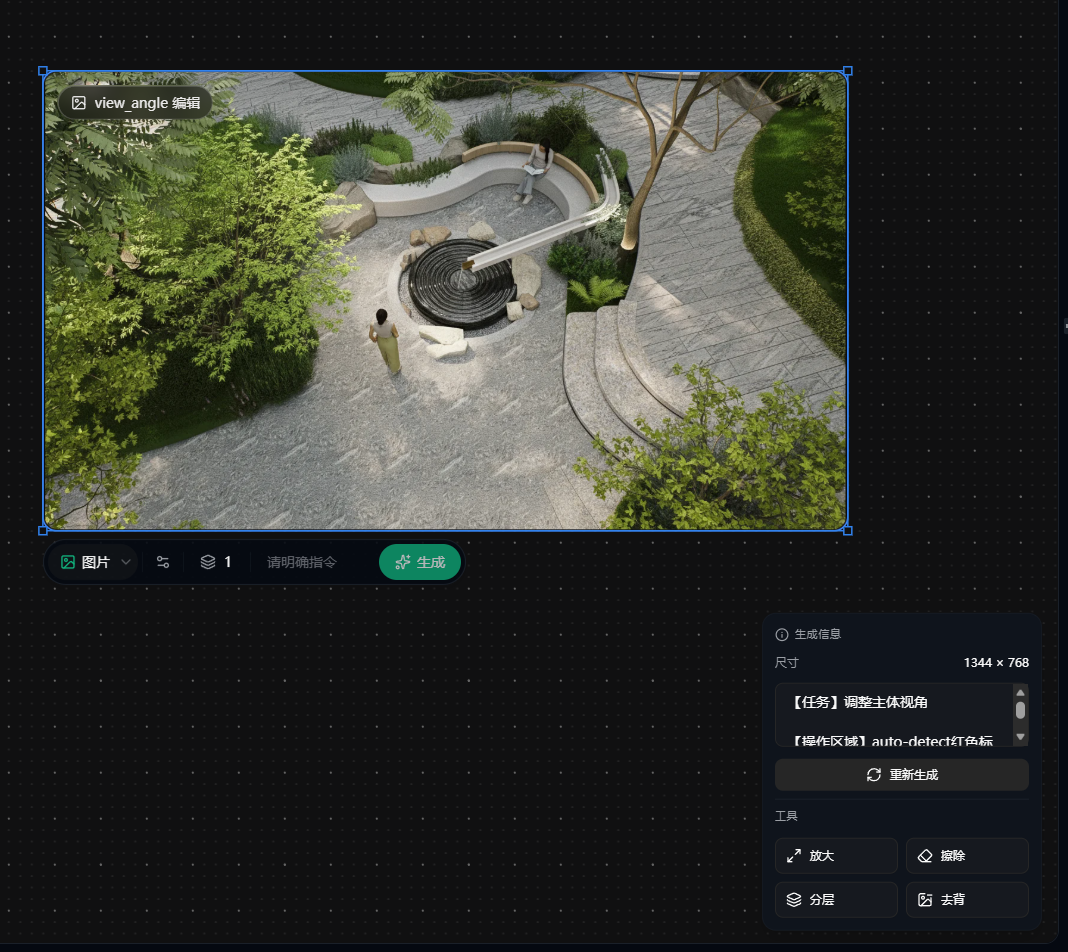Select the 分层 (layer split) tool
Image resolution: width=1068 pixels, height=952 pixels.
point(835,900)
